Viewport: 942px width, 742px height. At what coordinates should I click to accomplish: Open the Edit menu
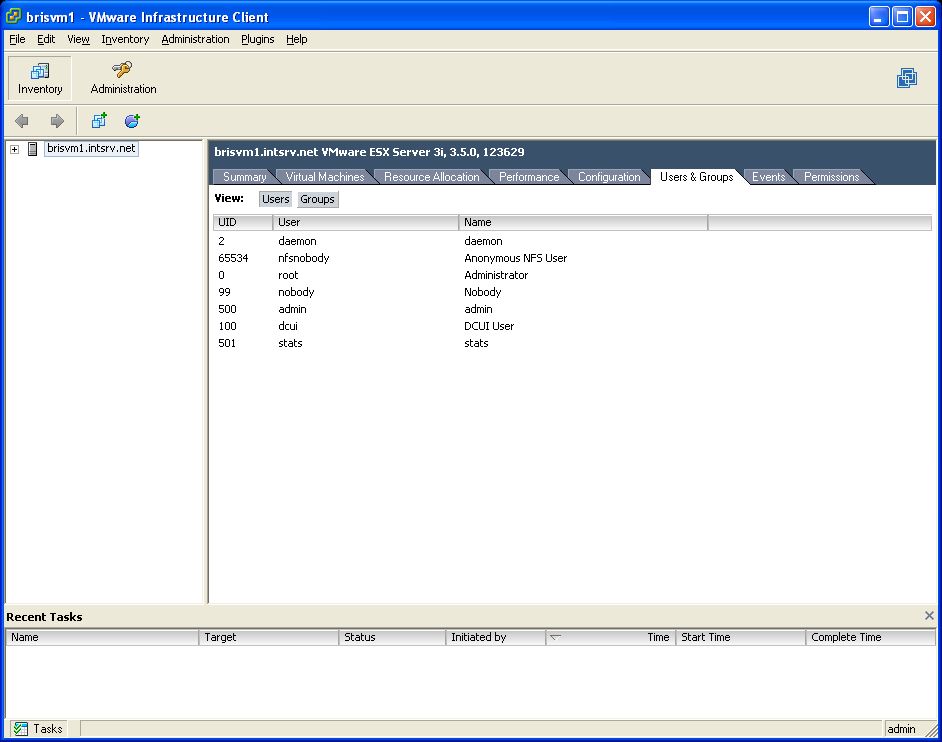tap(46, 39)
